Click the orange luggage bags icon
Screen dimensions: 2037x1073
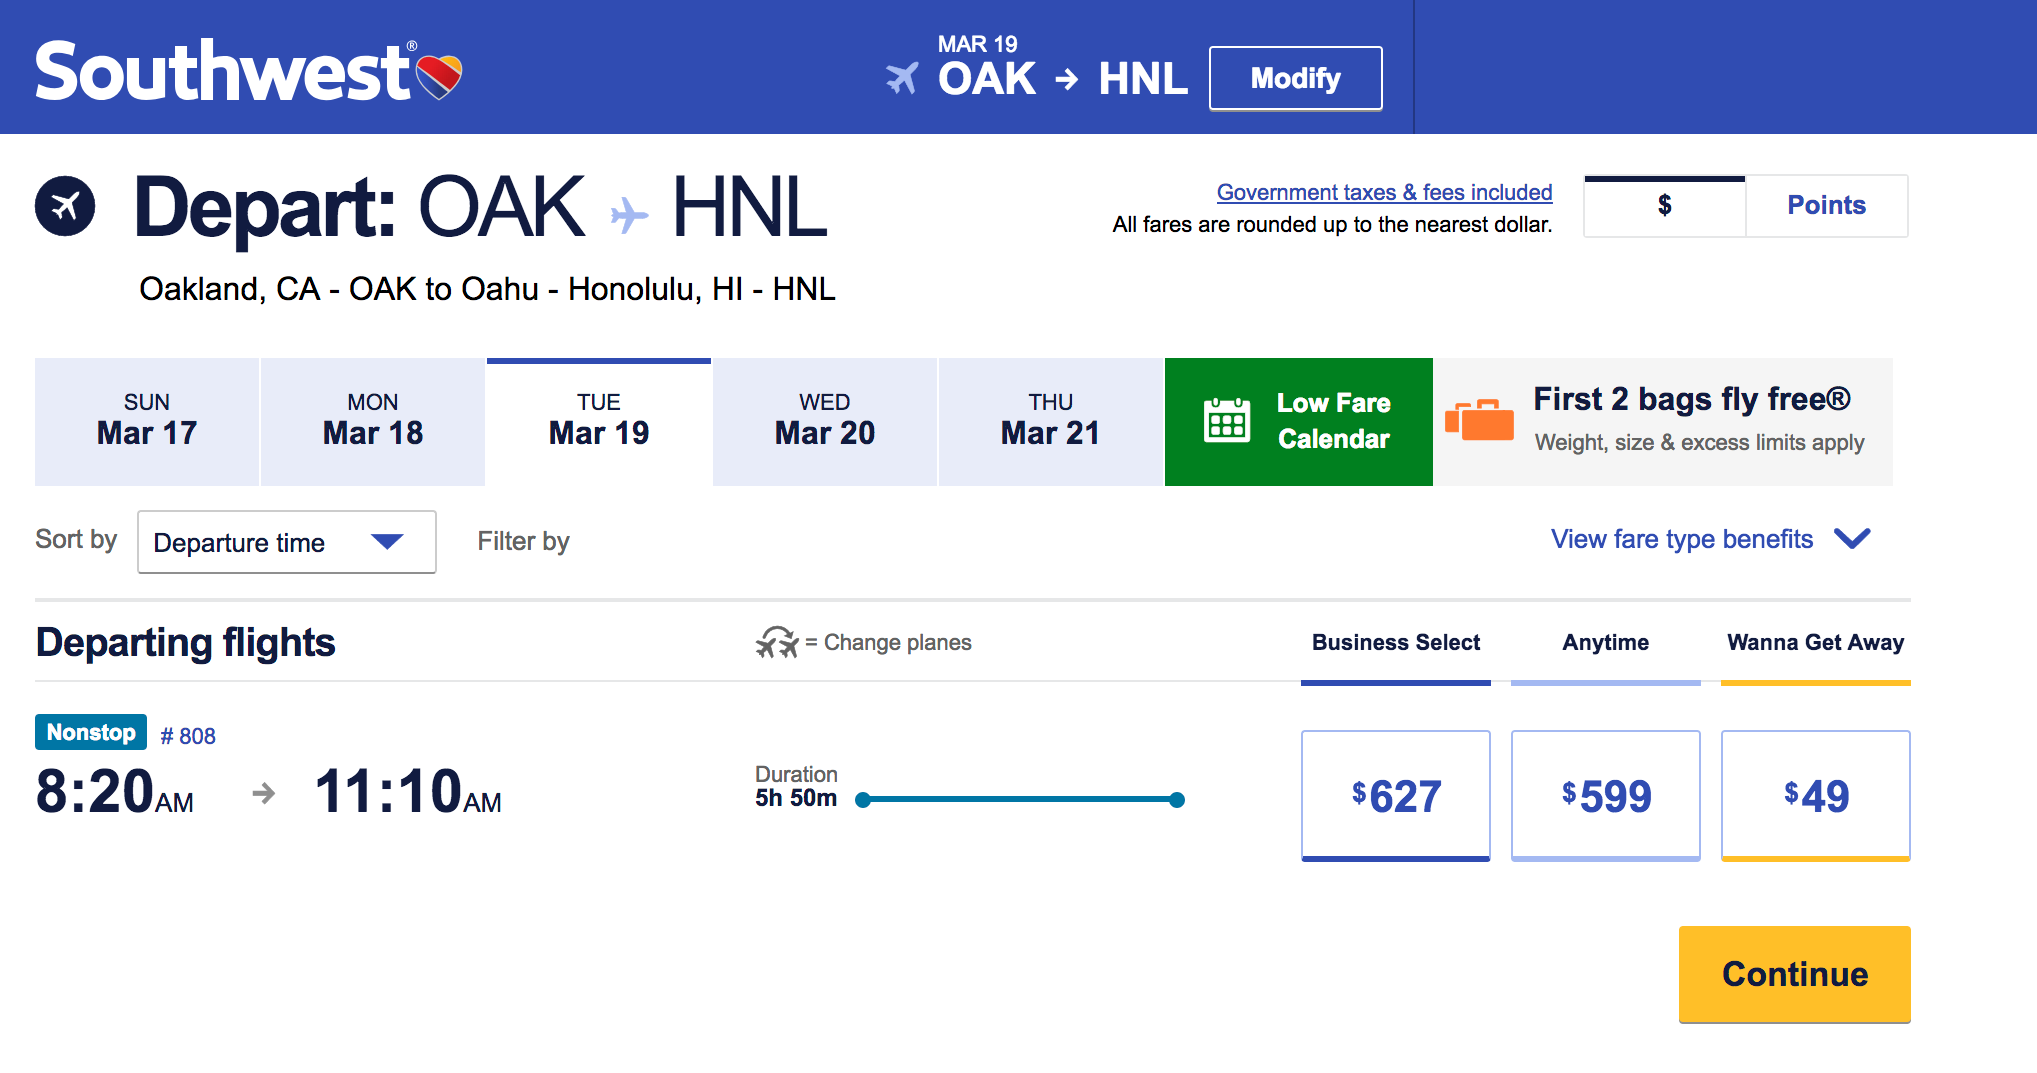[1480, 419]
